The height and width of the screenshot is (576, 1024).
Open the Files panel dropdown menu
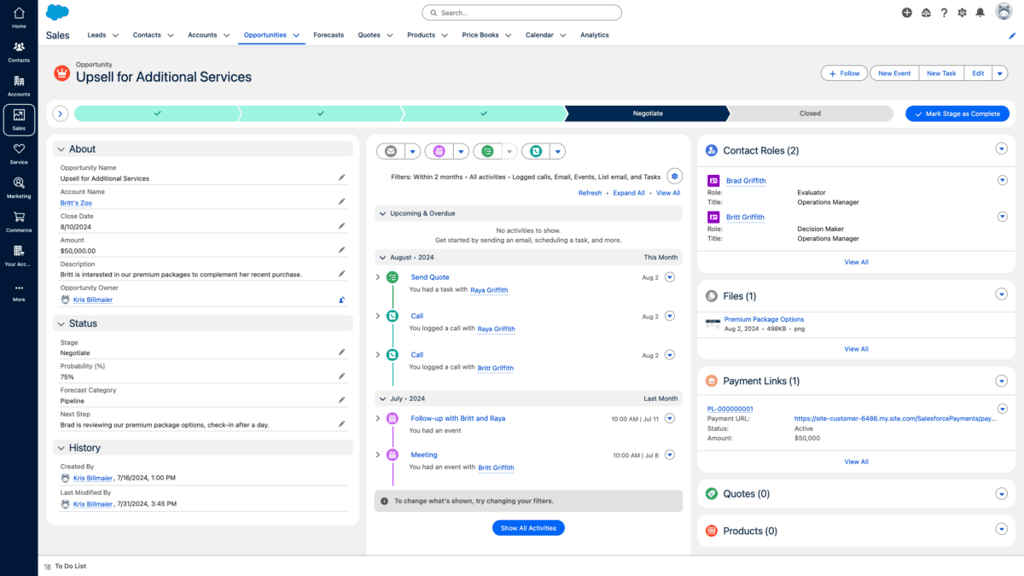click(x=1001, y=295)
